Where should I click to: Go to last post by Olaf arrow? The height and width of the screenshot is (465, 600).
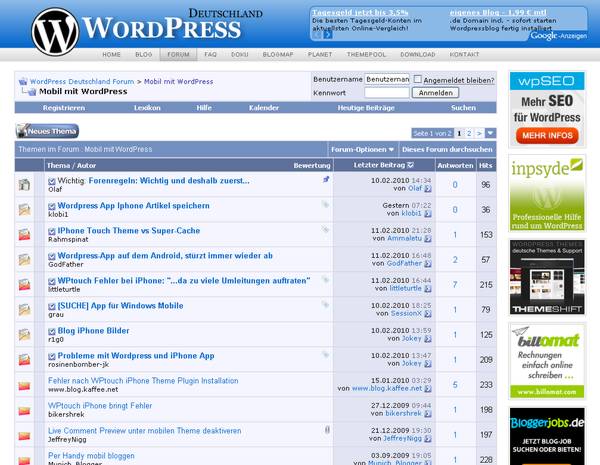coord(428,189)
